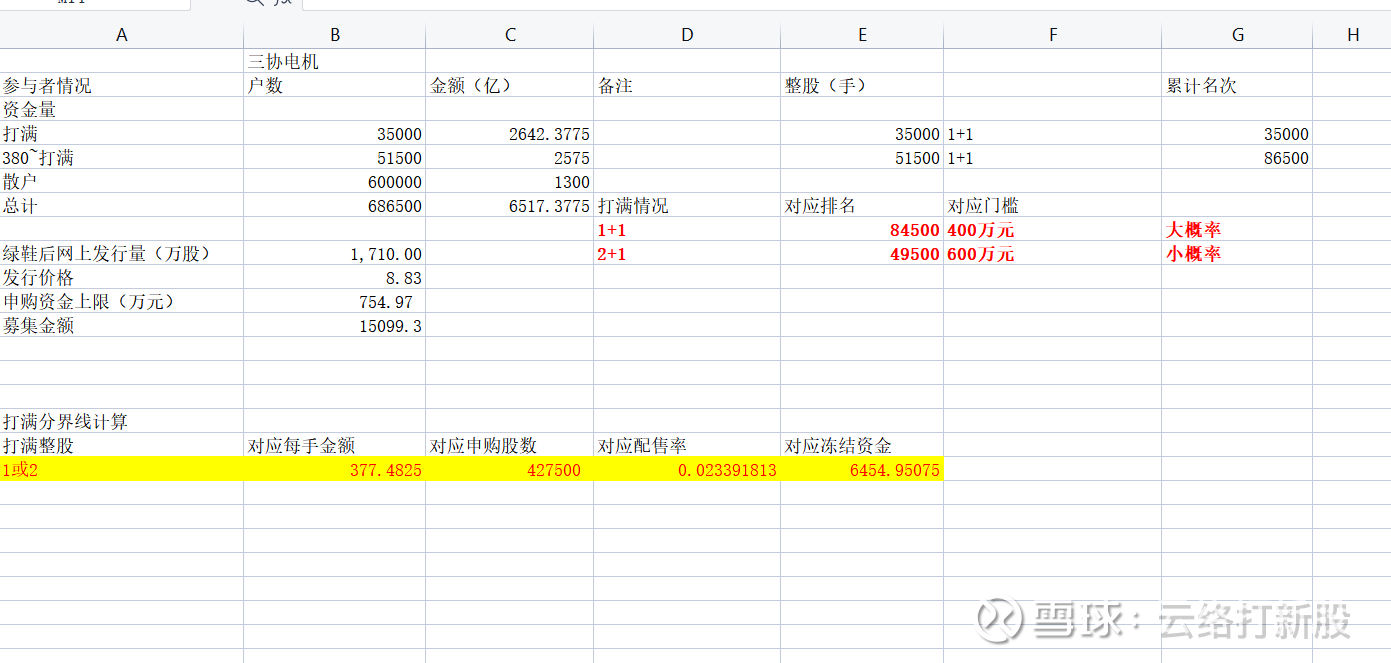Click the 户数 header cell
Screen dimensions: 1391x663
(335, 85)
